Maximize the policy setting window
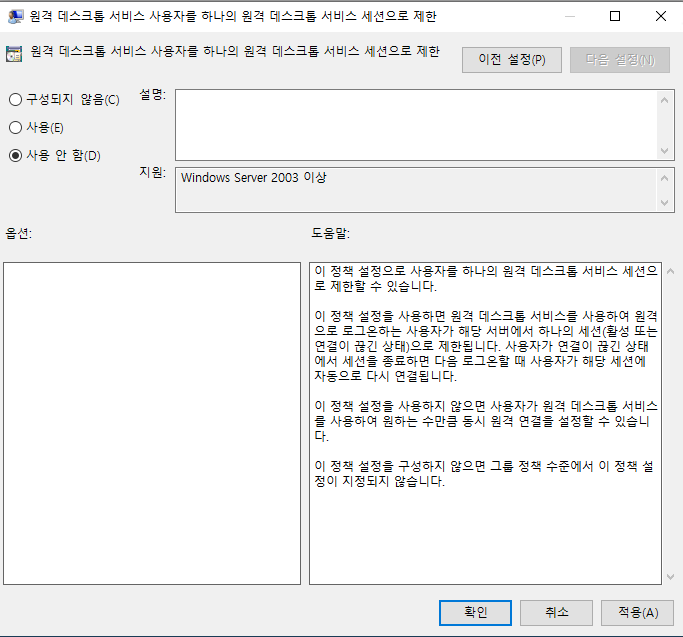The width and height of the screenshot is (683, 637). point(614,17)
